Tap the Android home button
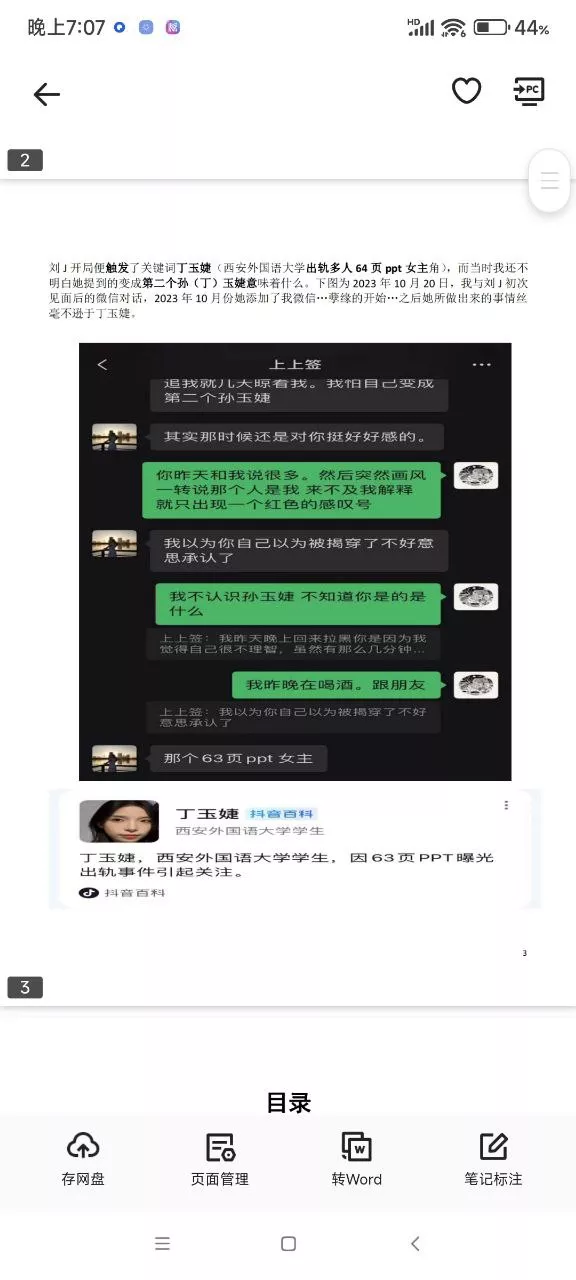 [x=288, y=1244]
